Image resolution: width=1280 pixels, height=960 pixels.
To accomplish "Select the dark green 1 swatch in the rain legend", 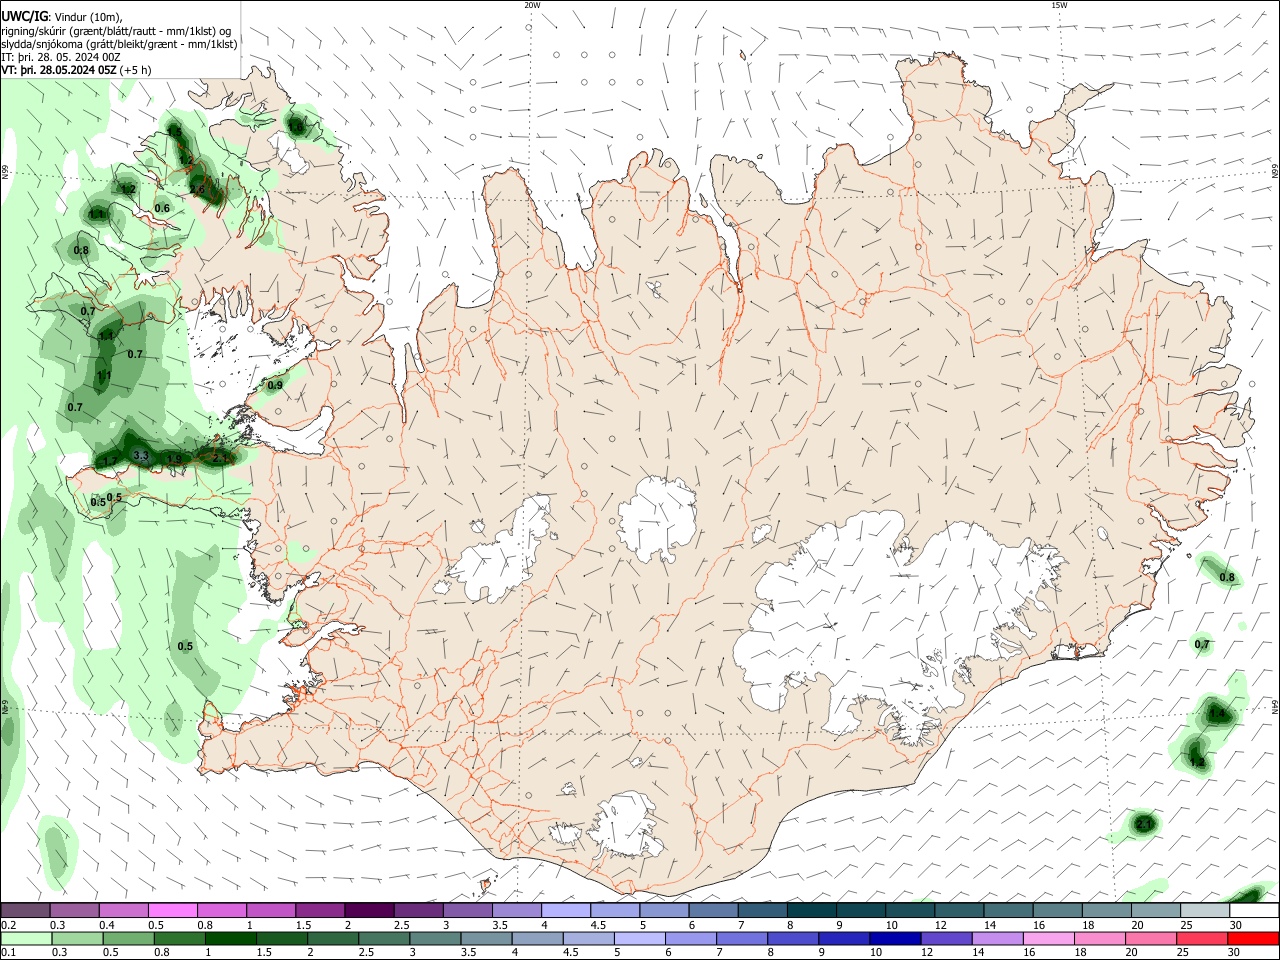I will pyautogui.click(x=230, y=939).
